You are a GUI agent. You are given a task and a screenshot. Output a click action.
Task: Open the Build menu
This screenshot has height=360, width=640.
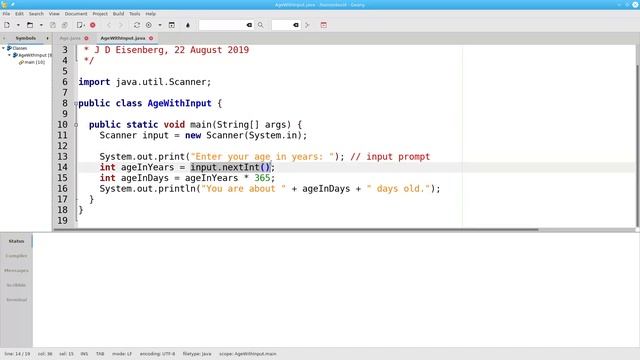[x=118, y=13]
